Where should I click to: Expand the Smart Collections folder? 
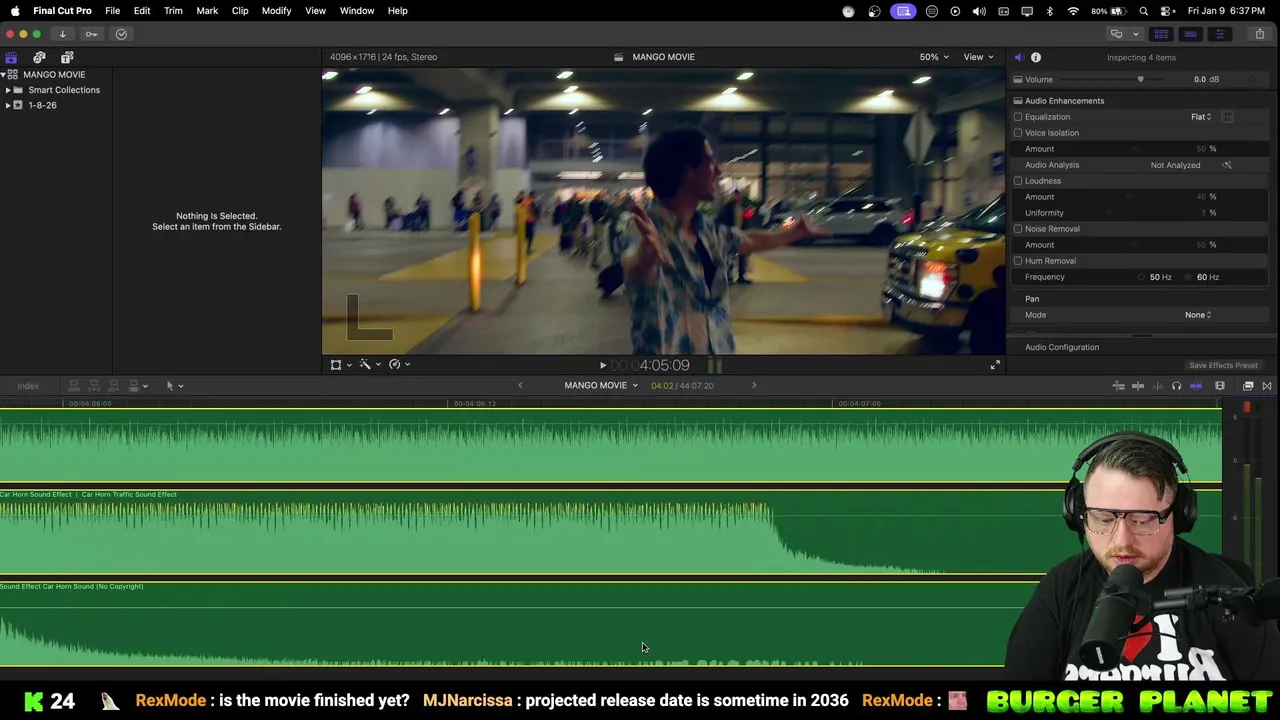[x=8, y=90]
